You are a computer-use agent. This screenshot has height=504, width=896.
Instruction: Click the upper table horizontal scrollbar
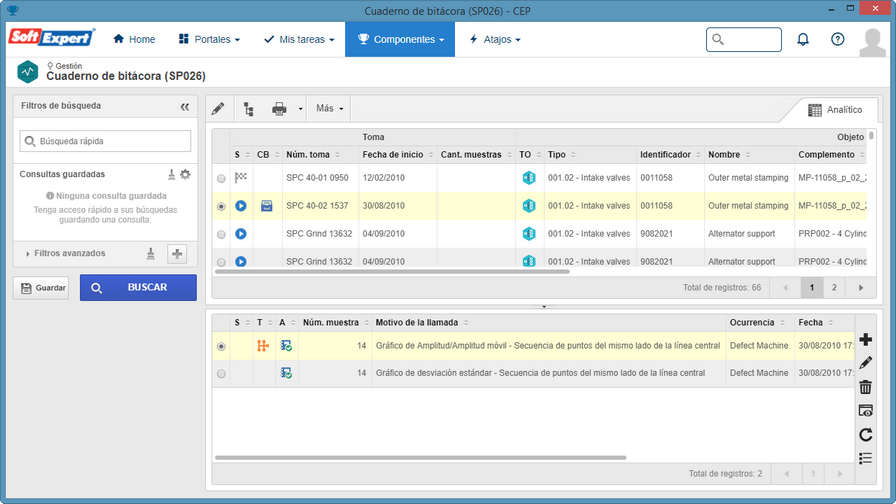point(392,271)
